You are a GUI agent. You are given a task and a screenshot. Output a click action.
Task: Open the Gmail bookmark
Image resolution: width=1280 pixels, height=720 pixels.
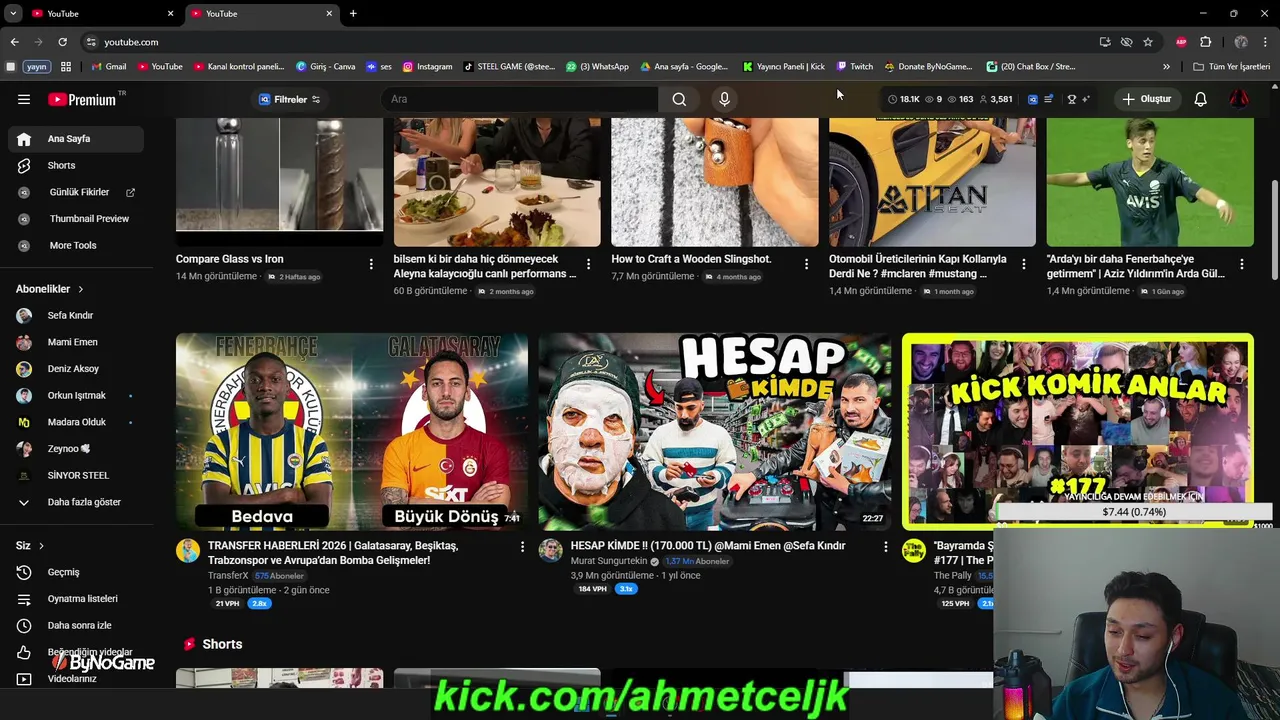(108, 67)
